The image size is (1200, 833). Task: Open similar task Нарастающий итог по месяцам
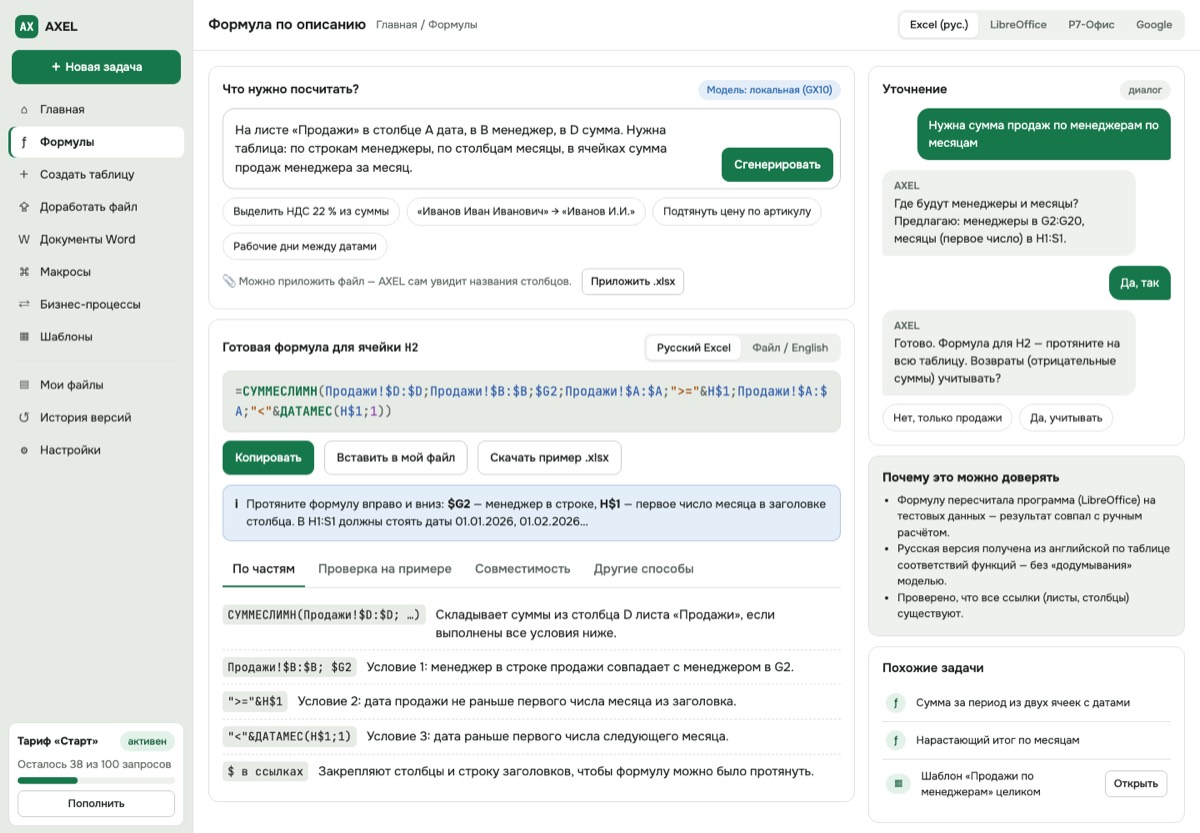(x=1026, y=741)
